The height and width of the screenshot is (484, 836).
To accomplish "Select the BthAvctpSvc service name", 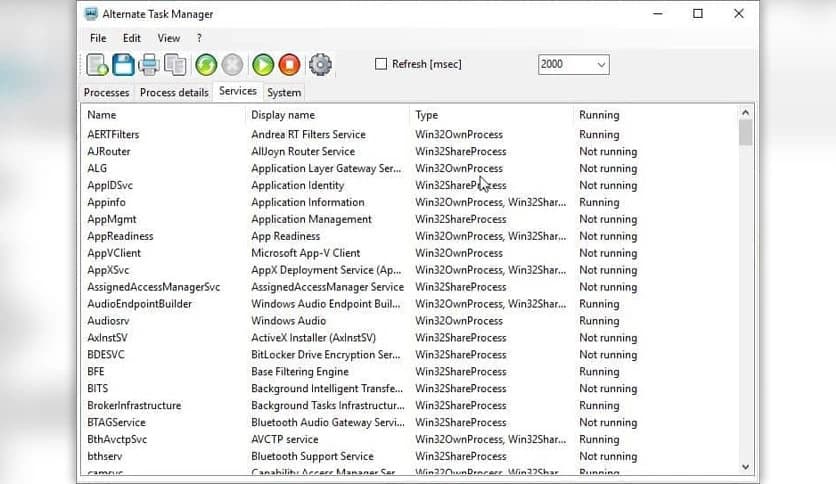I will [117, 440].
